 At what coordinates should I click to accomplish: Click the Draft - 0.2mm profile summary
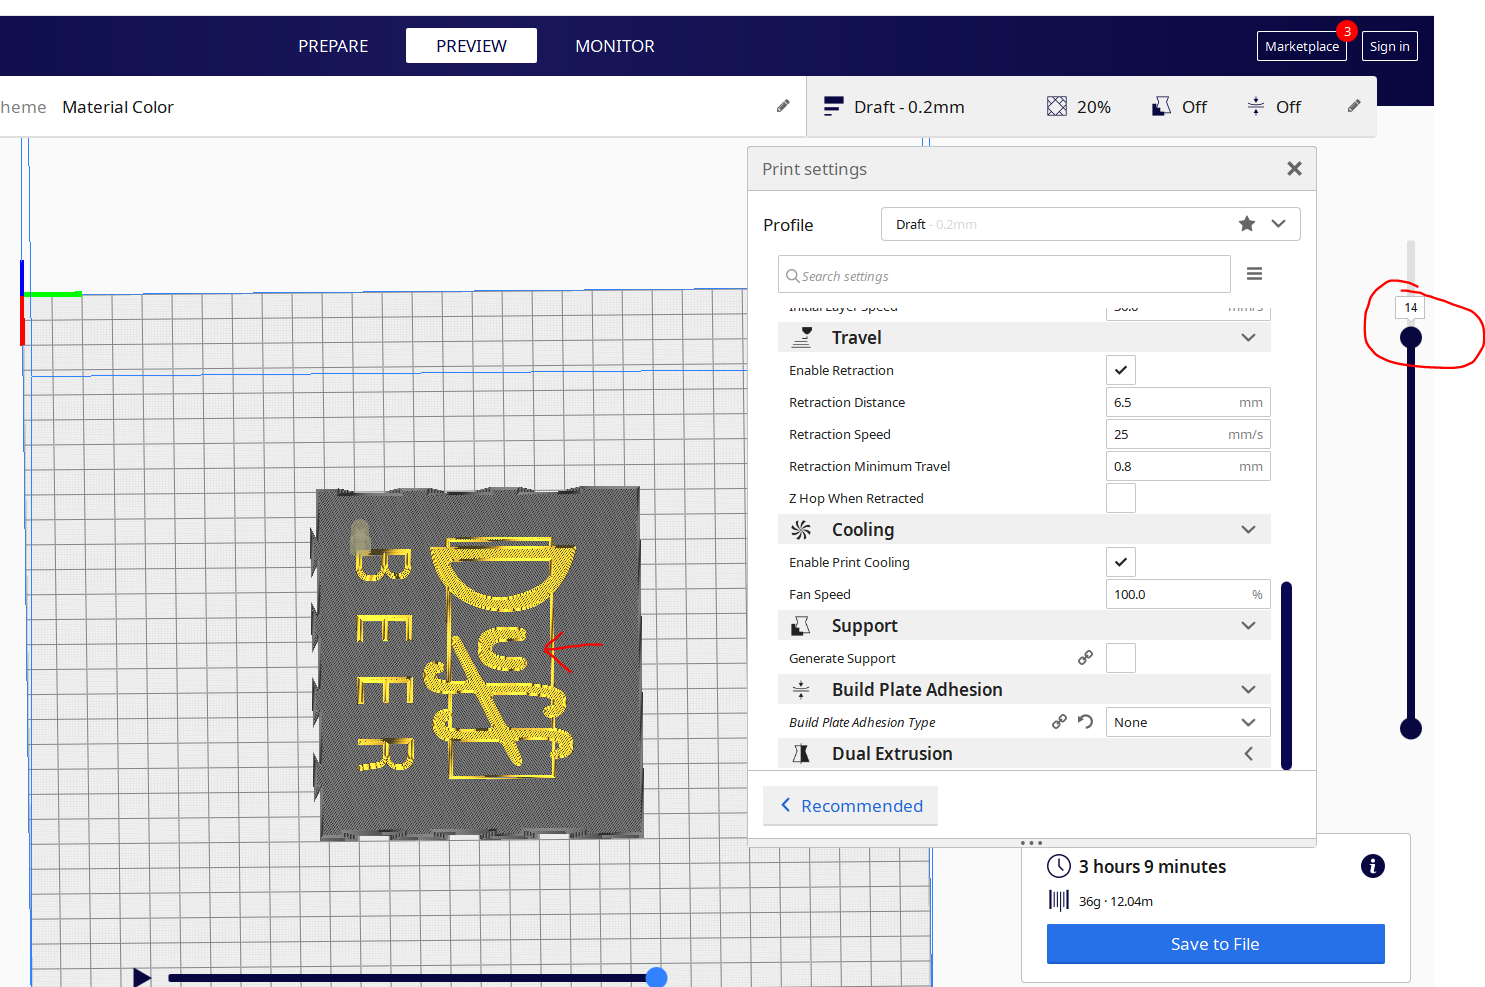pos(894,107)
